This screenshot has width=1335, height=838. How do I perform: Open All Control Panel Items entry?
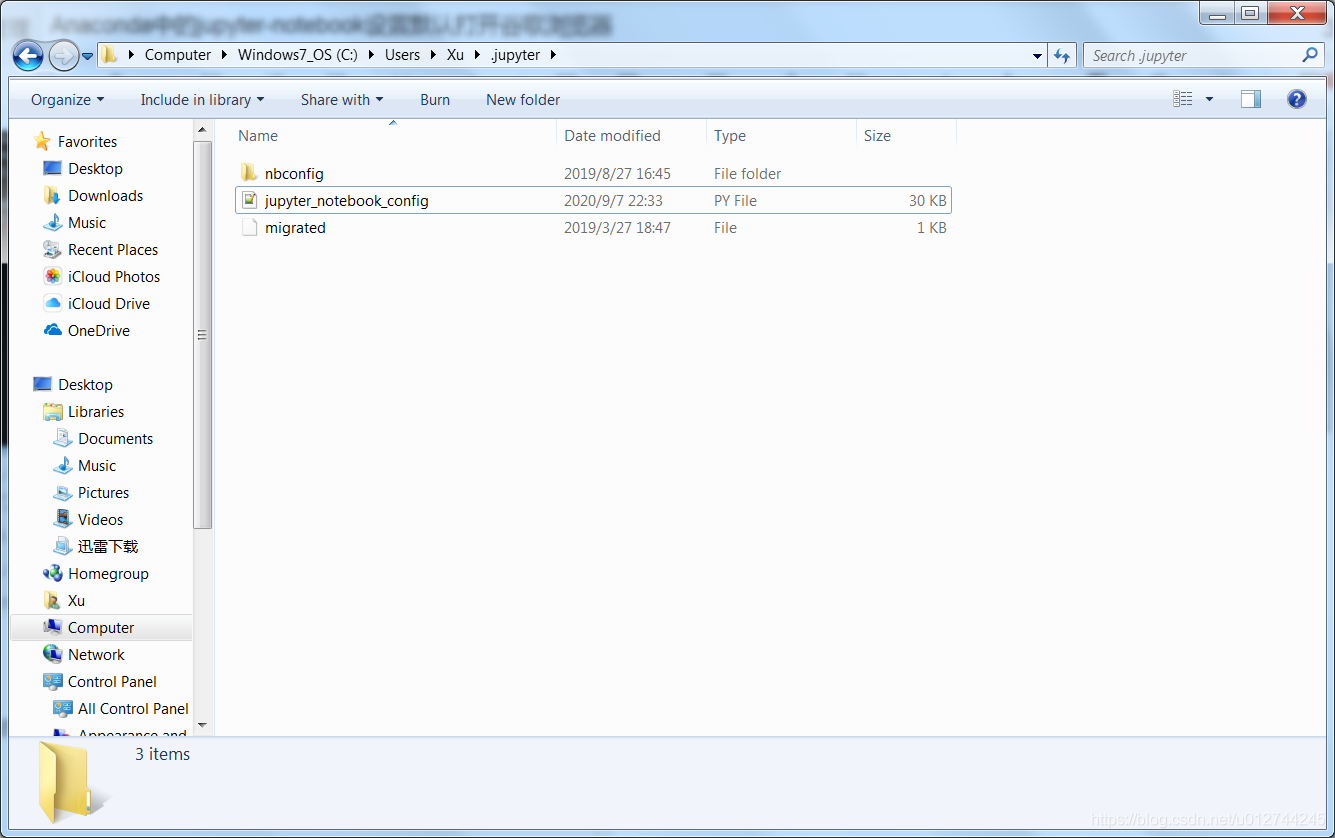coord(133,708)
